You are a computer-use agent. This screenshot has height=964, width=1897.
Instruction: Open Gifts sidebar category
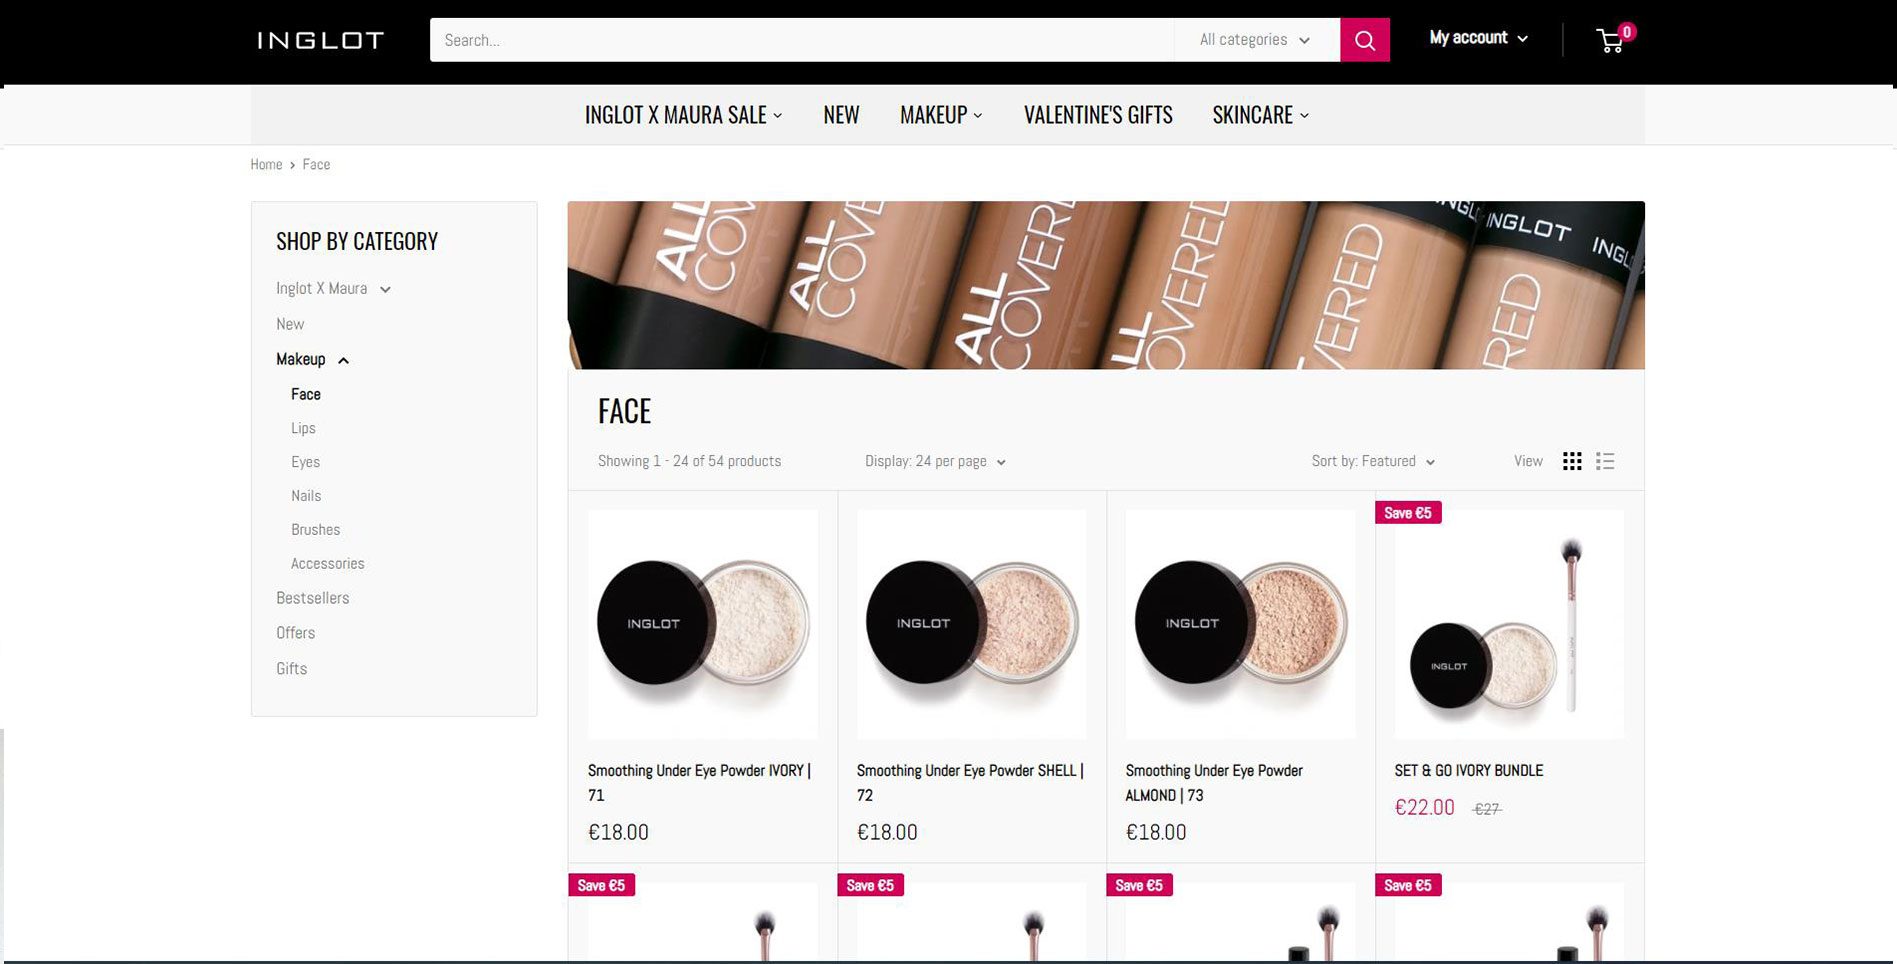291,669
